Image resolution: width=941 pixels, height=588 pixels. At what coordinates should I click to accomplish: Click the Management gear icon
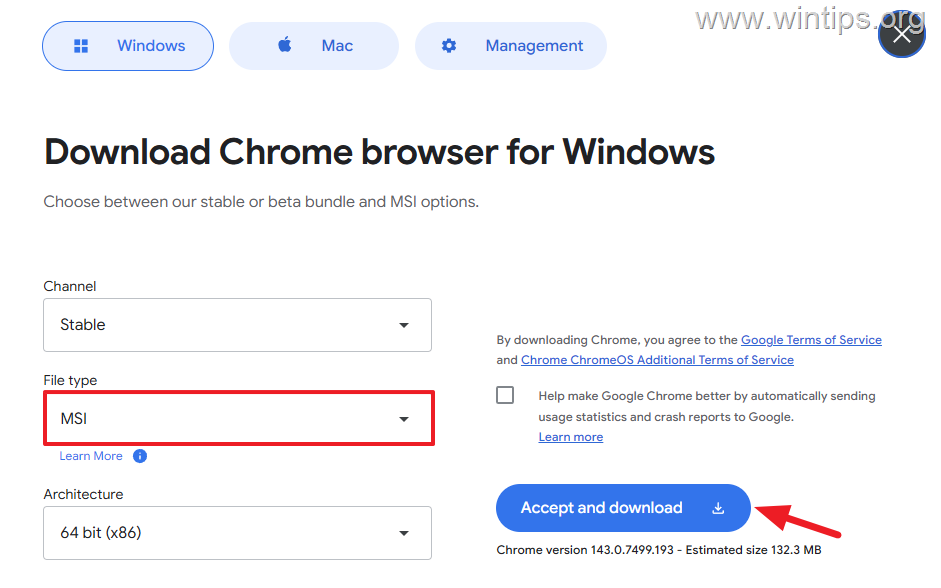pyautogui.click(x=449, y=46)
